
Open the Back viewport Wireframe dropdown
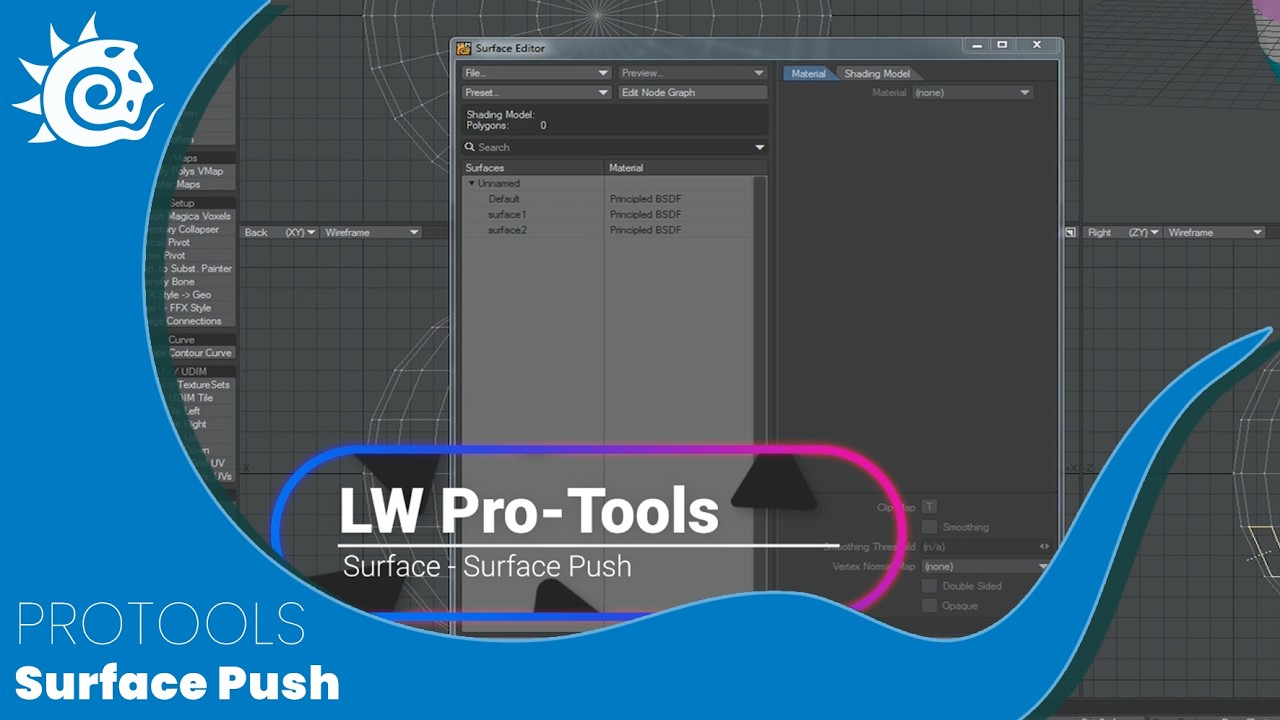(372, 232)
